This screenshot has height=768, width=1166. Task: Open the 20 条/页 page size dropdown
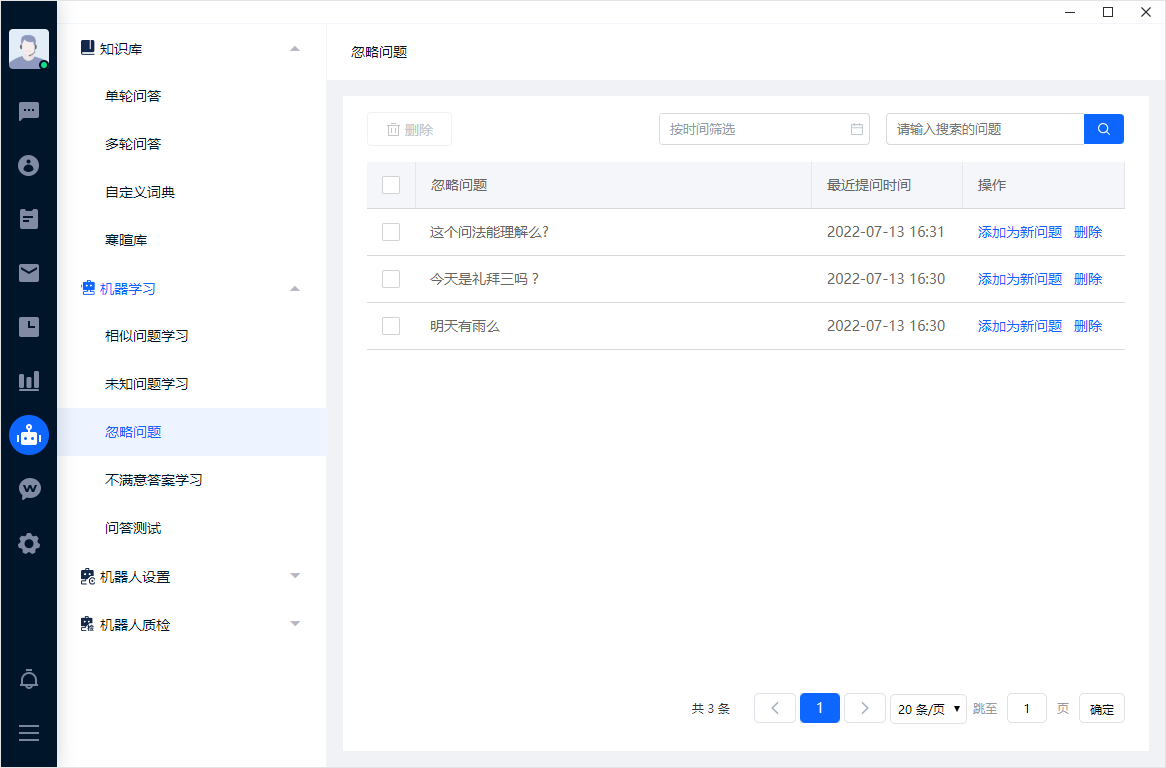(x=928, y=709)
